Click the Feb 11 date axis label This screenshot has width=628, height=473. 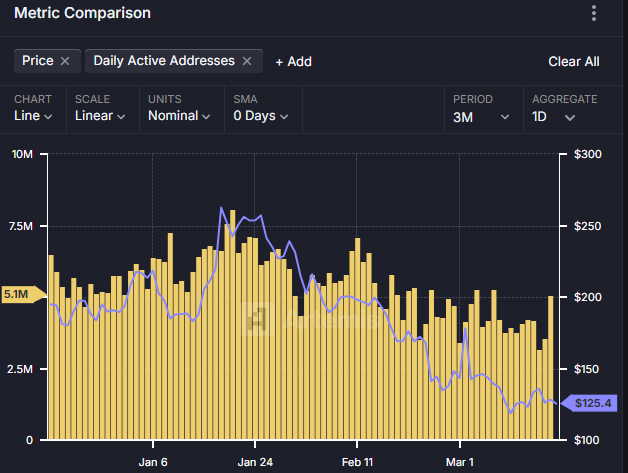[x=357, y=463]
